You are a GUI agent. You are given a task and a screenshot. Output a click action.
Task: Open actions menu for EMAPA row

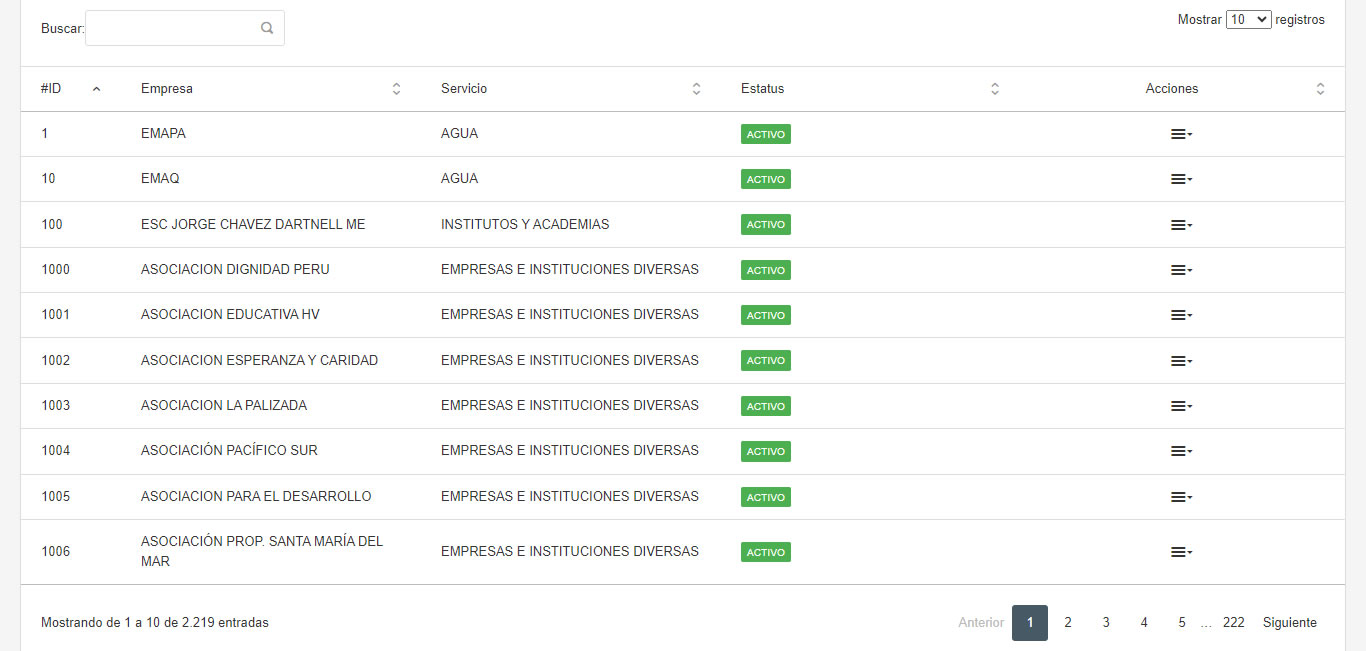1181,134
